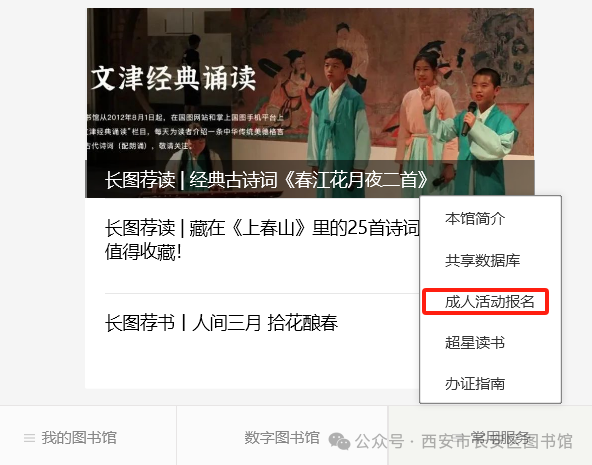Open the 人间三月 拾花酿春 article
The width and height of the screenshot is (592, 465).
coord(221,323)
